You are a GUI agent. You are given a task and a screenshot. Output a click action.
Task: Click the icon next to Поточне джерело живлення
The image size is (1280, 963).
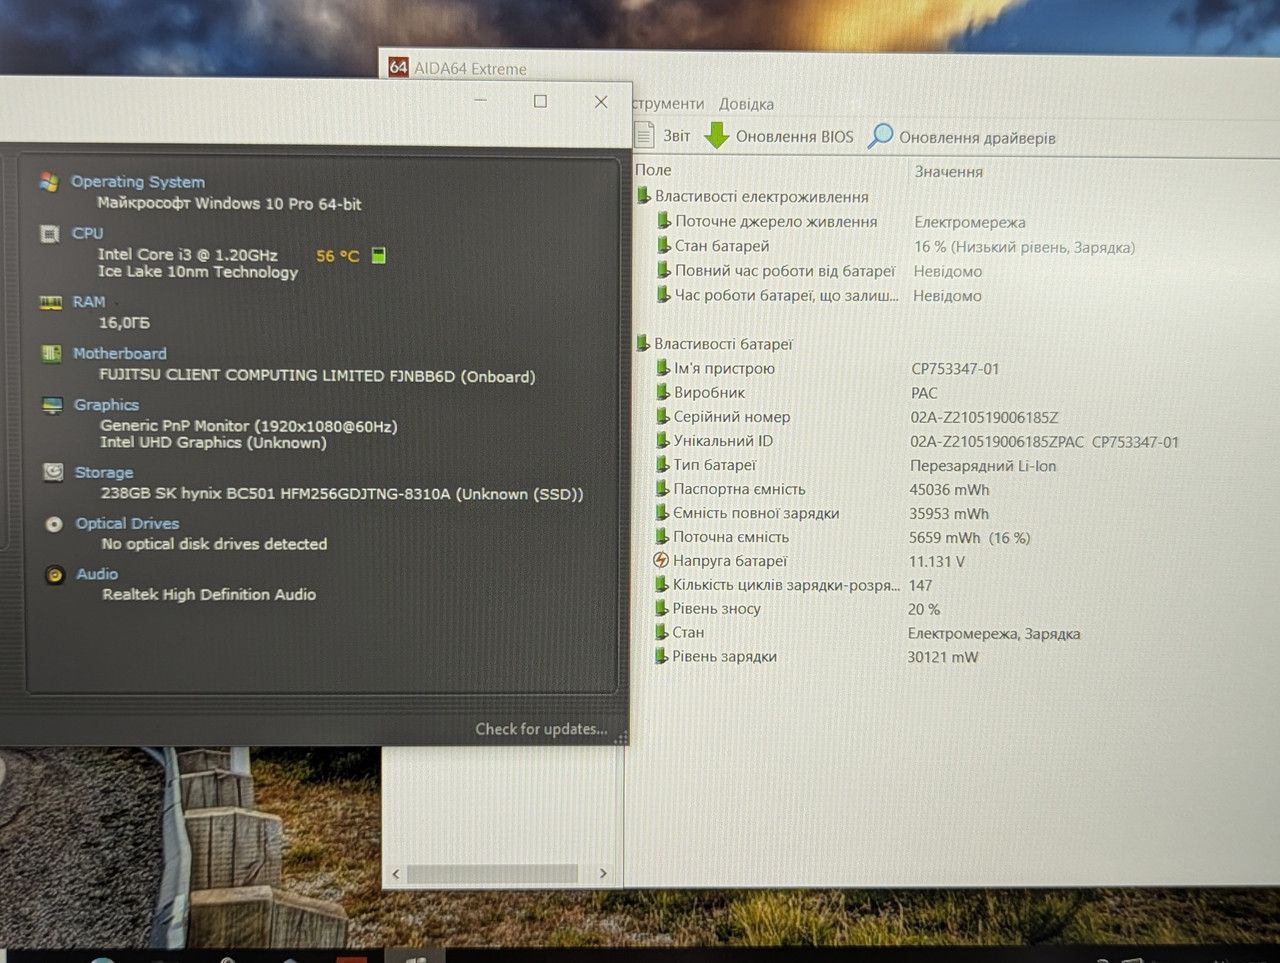coord(663,220)
